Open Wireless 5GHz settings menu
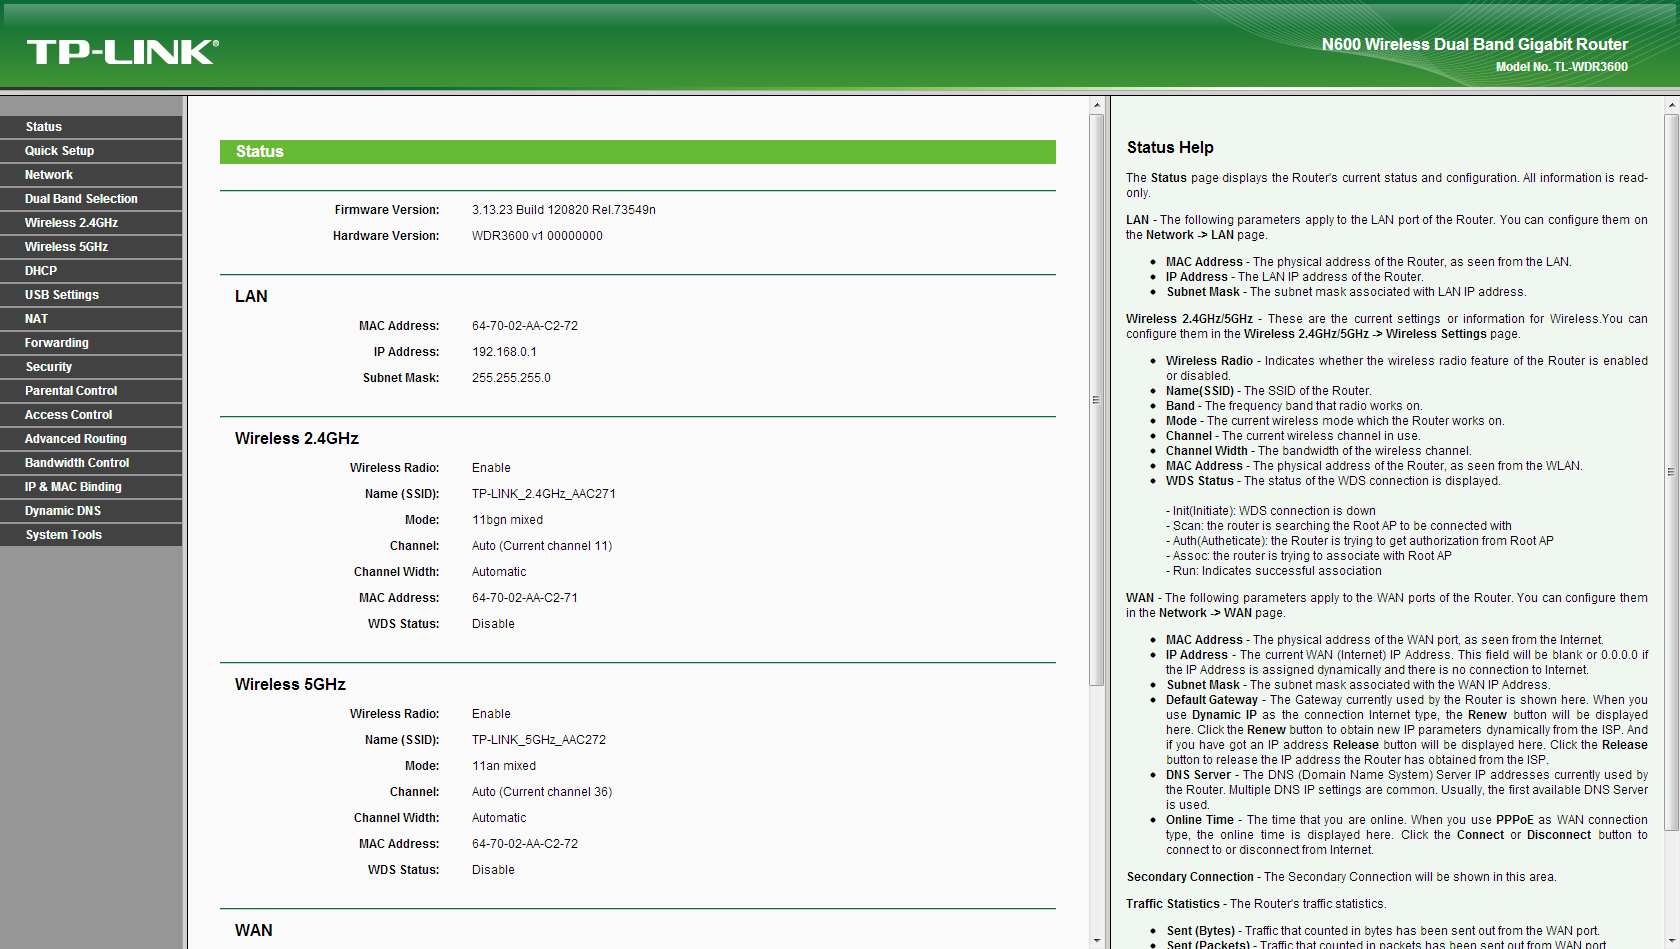Screen dimensions: 1680x949 [x=91, y=247]
